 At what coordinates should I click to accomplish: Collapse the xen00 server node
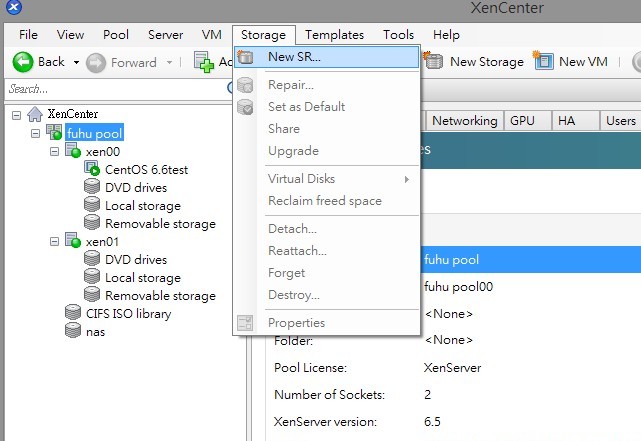(x=54, y=152)
